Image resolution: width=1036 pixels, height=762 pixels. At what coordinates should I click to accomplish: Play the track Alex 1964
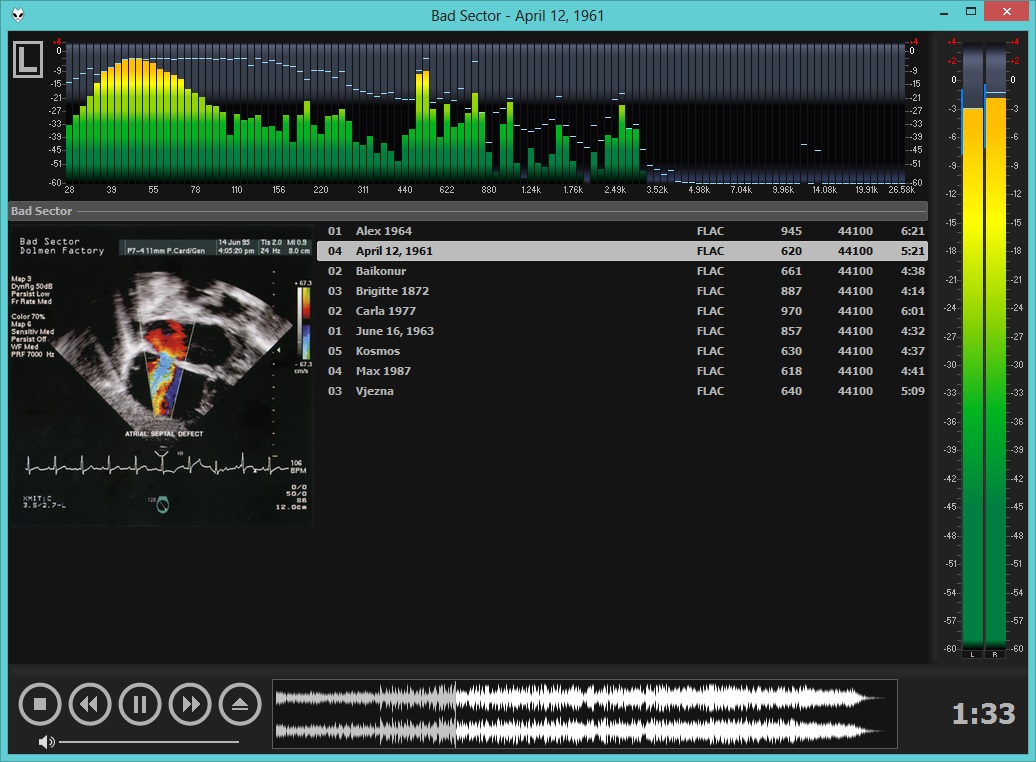[x=384, y=231]
